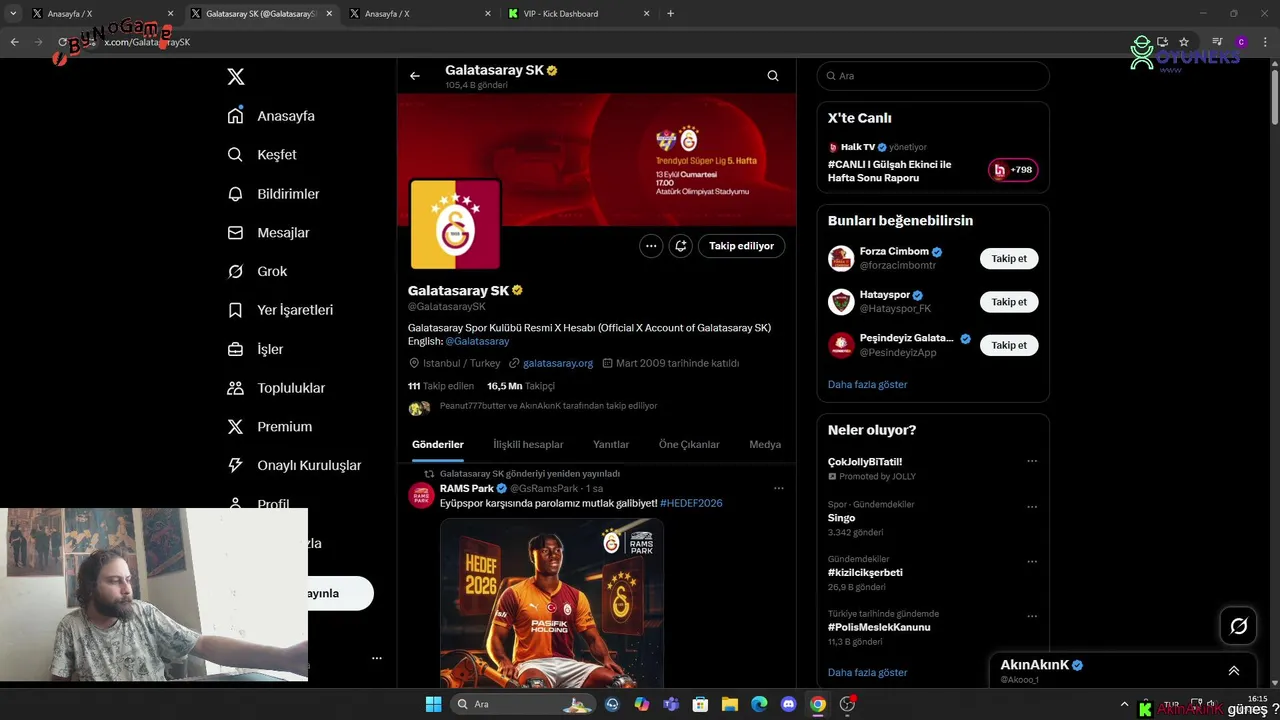Click the Windows taskbar Ara search box
The image size is (1280, 720).
[x=524, y=704]
